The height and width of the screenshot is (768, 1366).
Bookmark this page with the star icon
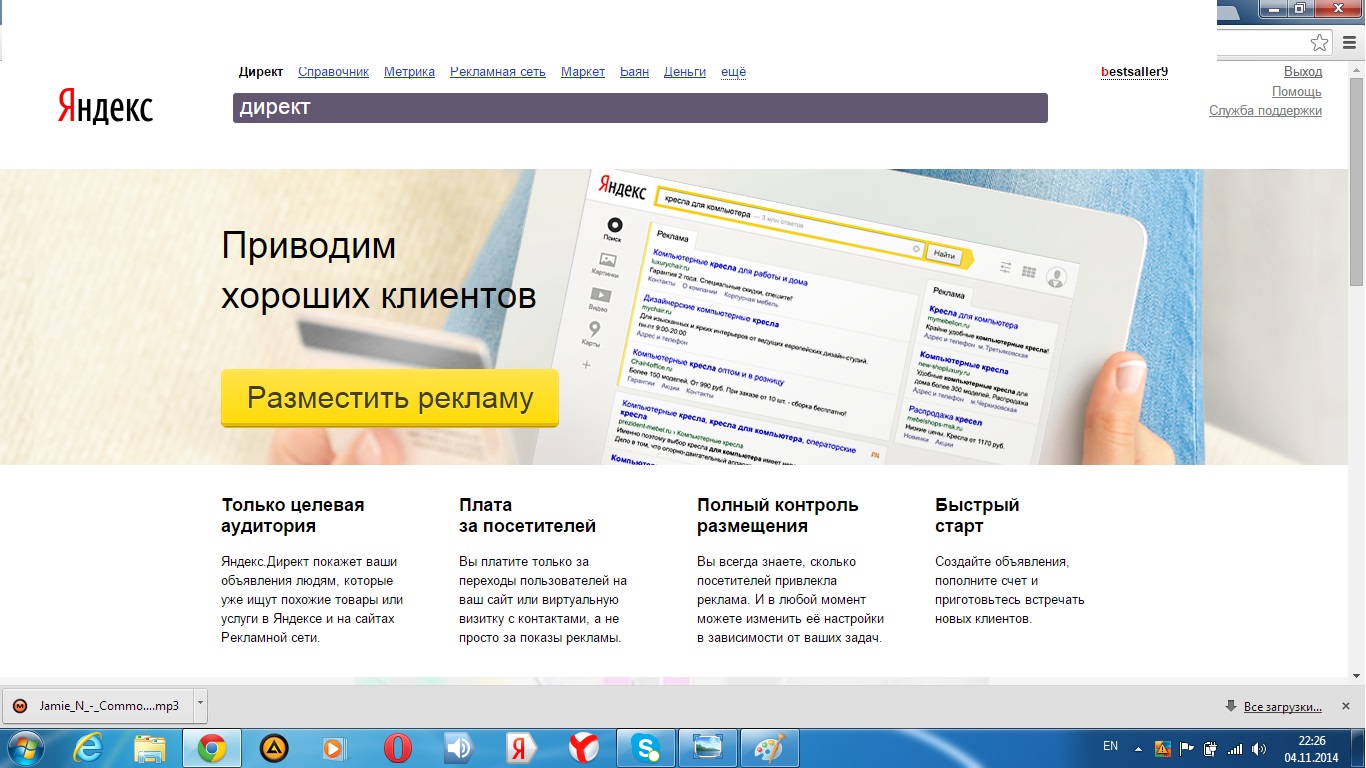[x=1320, y=43]
